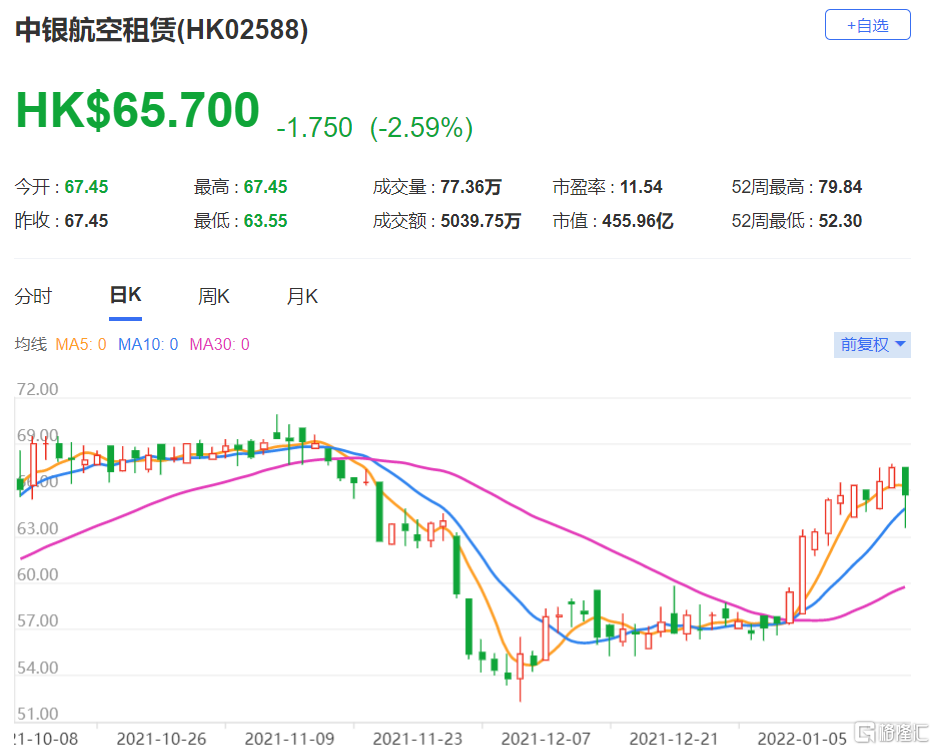Open the 周K weekly chart tab
The height and width of the screenshot is (750, 936).
click(214, 296)
